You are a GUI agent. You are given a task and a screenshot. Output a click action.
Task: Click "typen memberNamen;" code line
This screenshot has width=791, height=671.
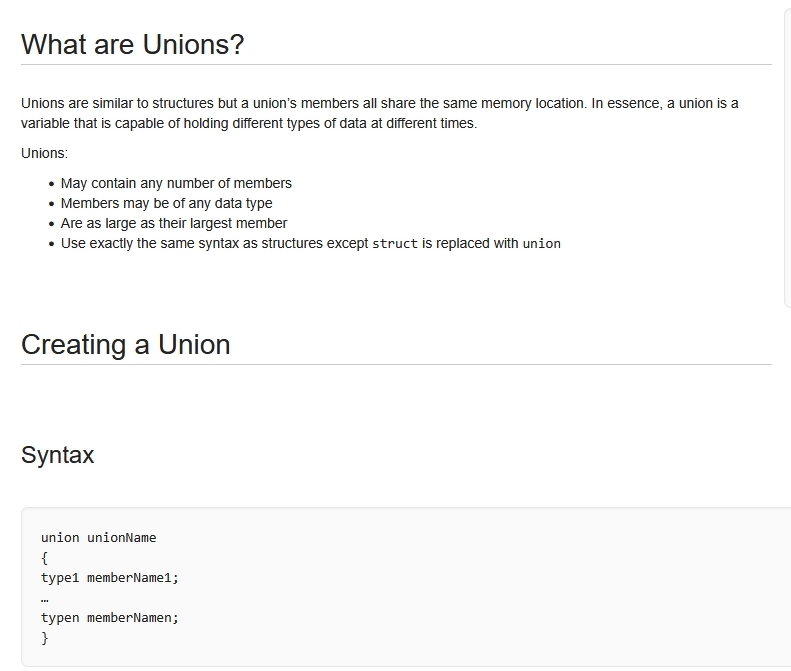pos(109,617)
